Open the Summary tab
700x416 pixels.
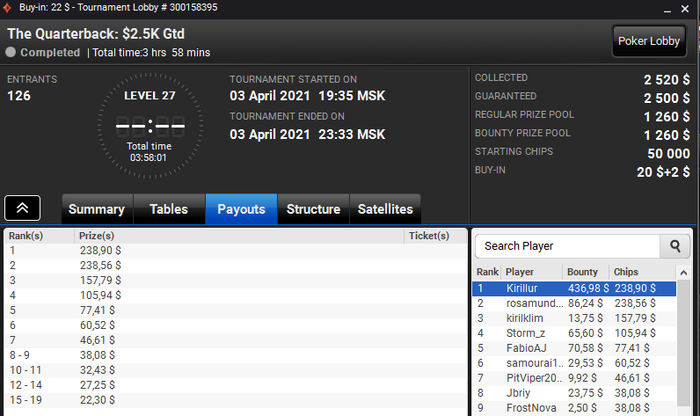[x=97, y=209]
